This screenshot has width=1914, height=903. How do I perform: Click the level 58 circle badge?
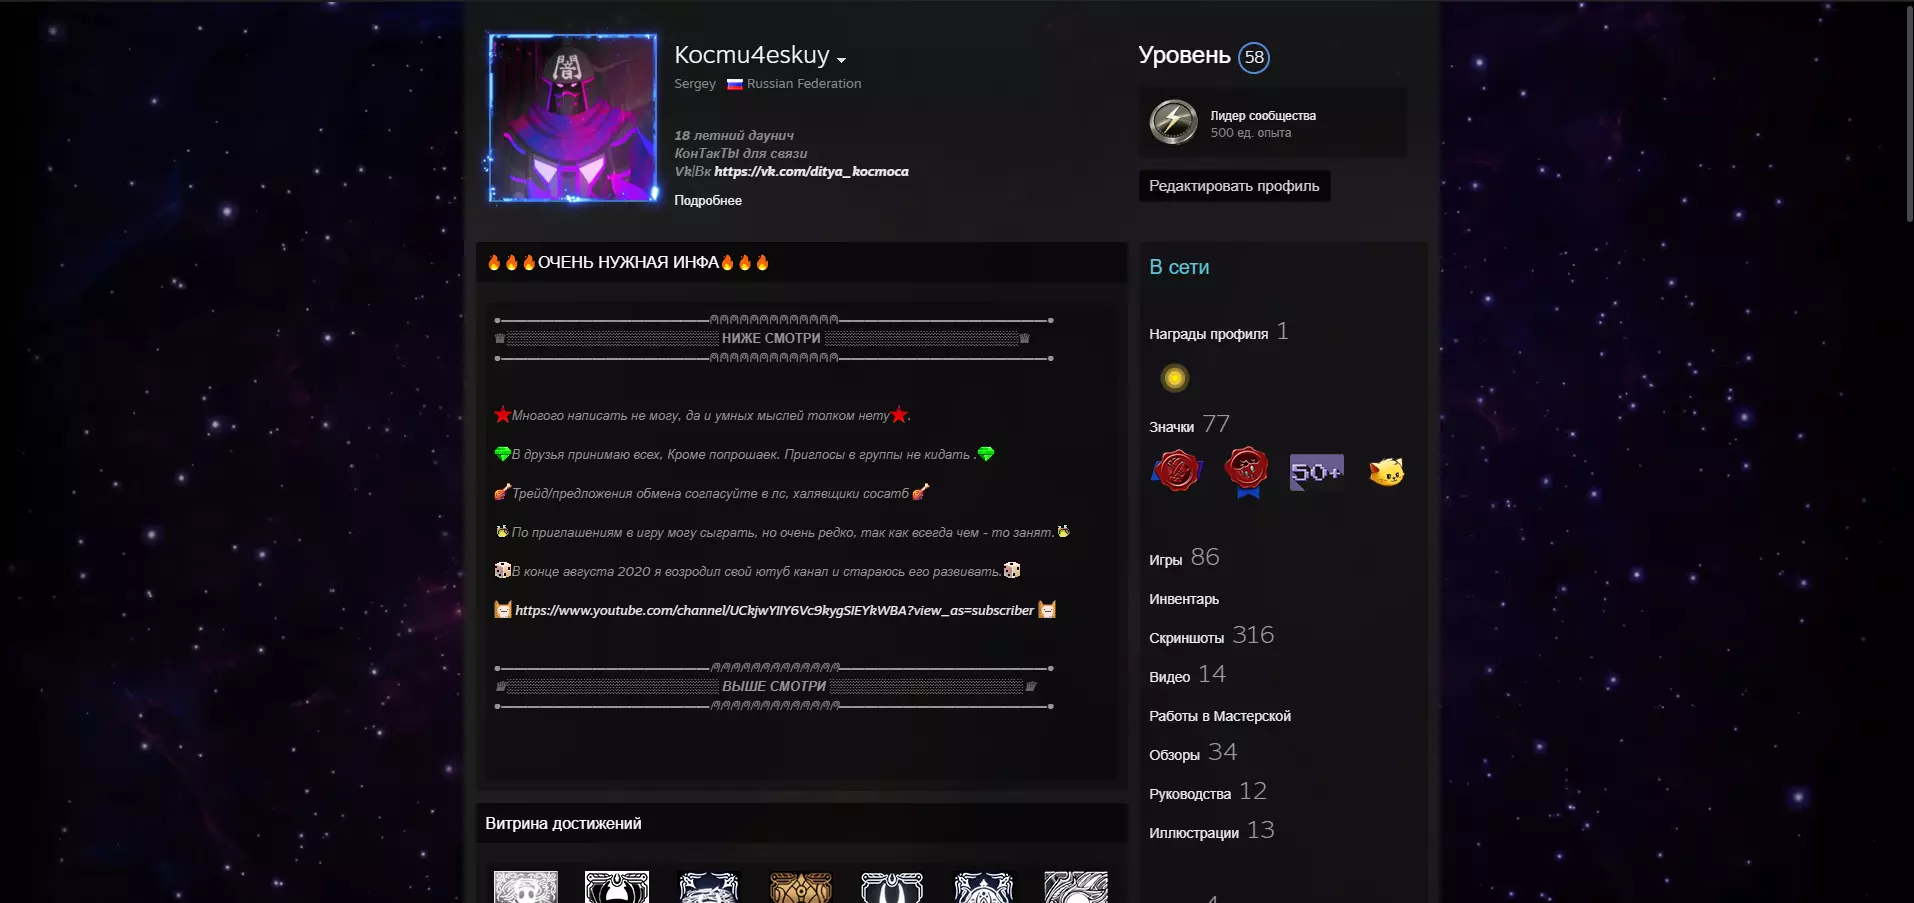click(1254, 57)
